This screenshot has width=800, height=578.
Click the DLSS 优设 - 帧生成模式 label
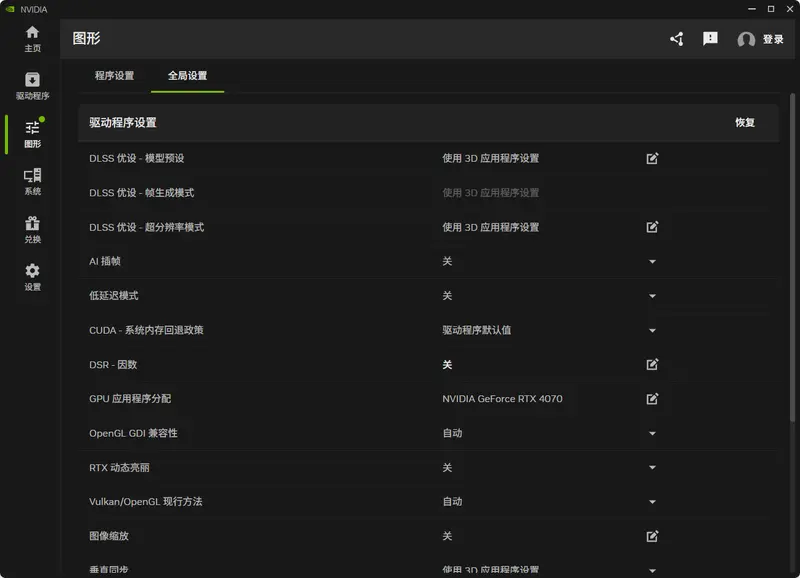tap(141, 193)
